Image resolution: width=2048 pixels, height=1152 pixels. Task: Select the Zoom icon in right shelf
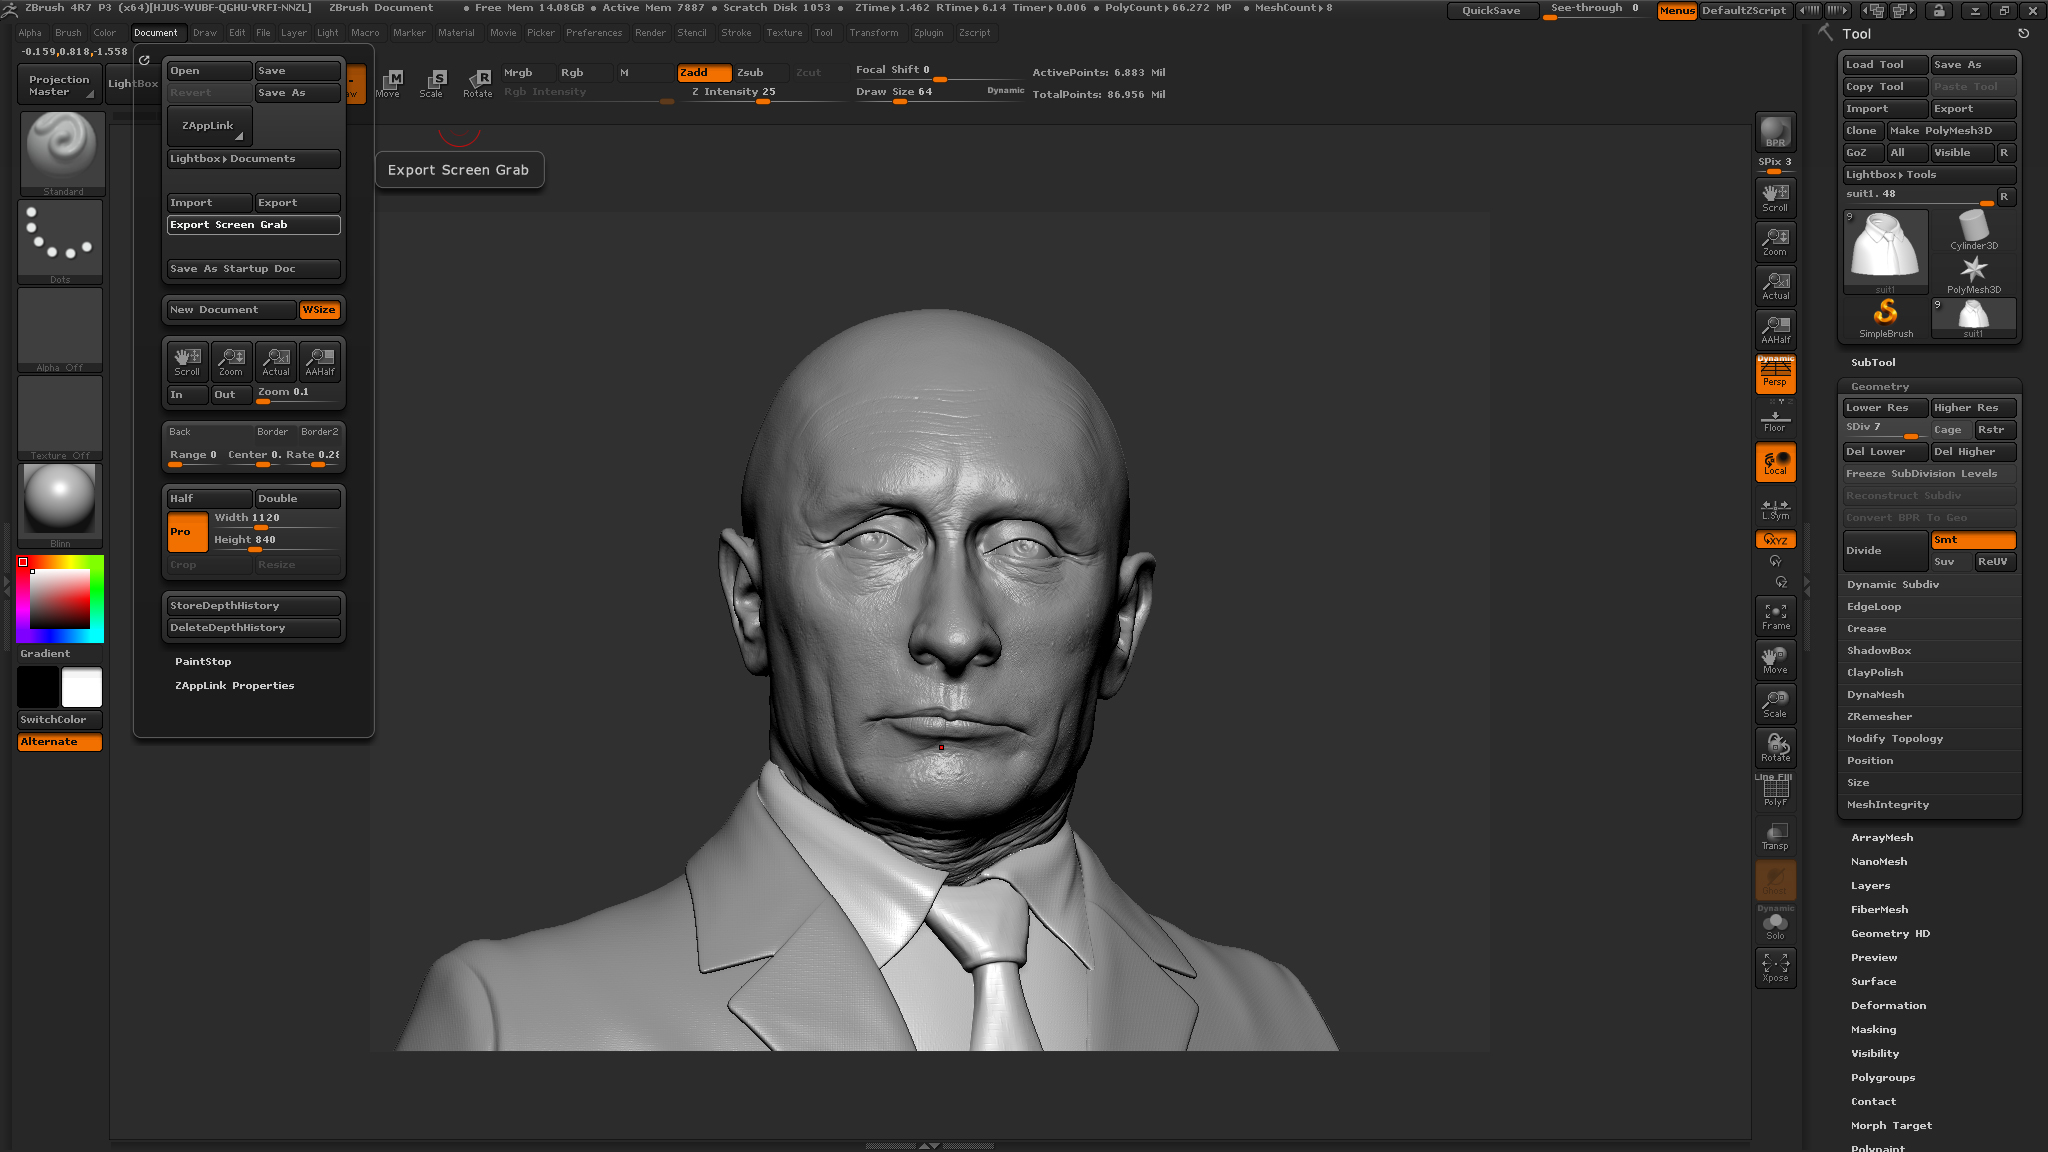click(1775, 241)
